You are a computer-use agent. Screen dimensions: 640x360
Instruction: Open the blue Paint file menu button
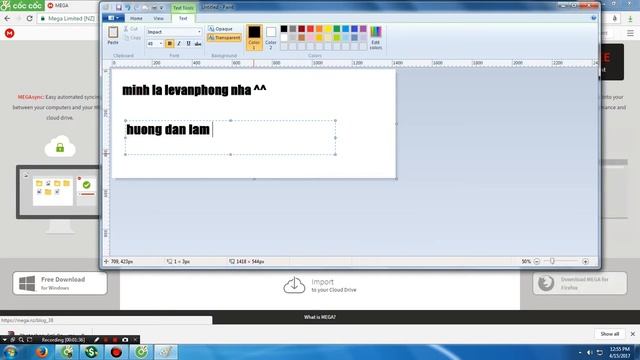coord(113,18)
